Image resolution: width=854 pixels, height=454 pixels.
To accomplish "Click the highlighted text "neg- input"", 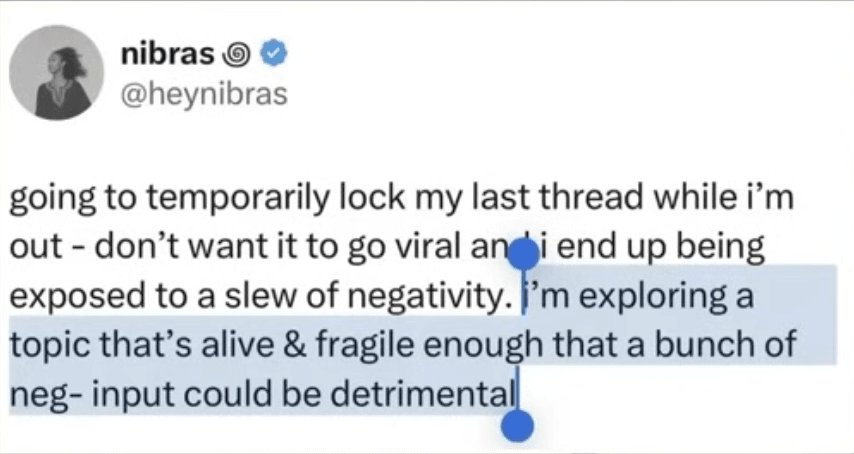I will pyautogui.click(x=92, y=394).
